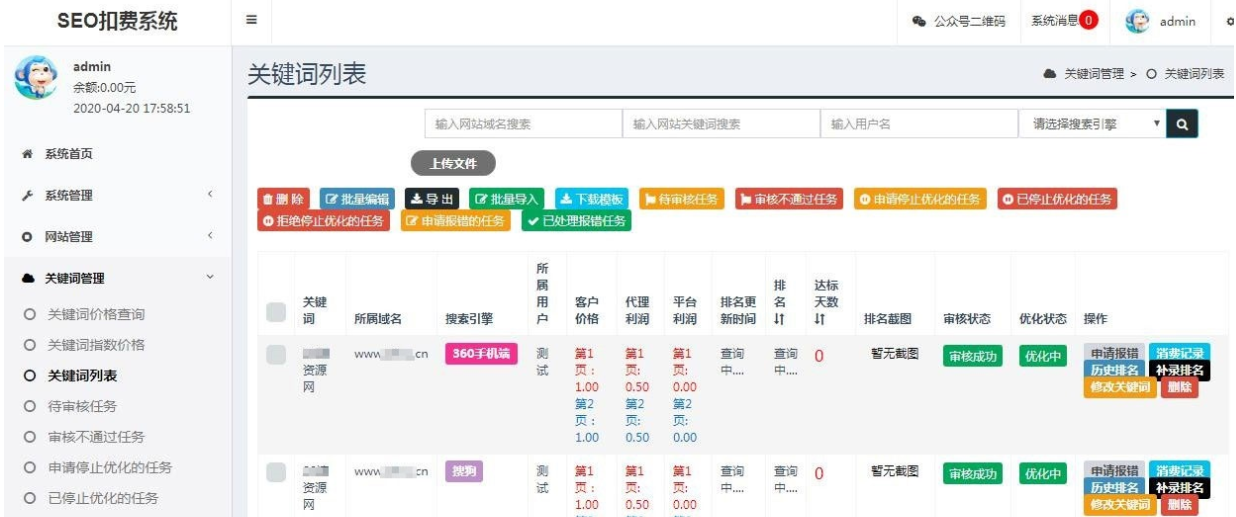Open 申请停止优化的任务 in the sidebar
This screenshot has height=517, width=1236.
[110, 467]
